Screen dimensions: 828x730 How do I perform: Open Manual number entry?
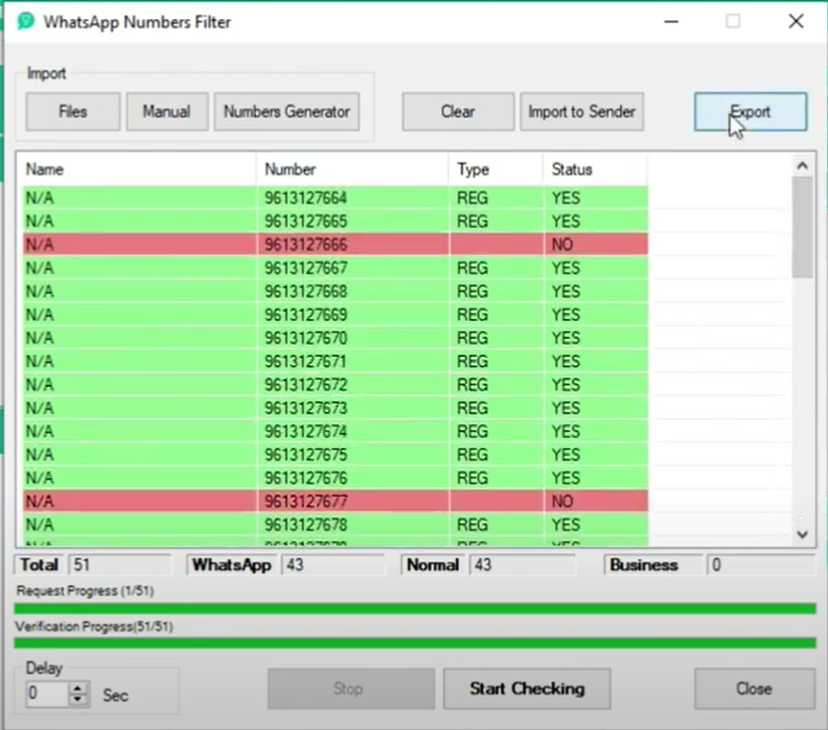pyautogui.click(x=166, y=112)
